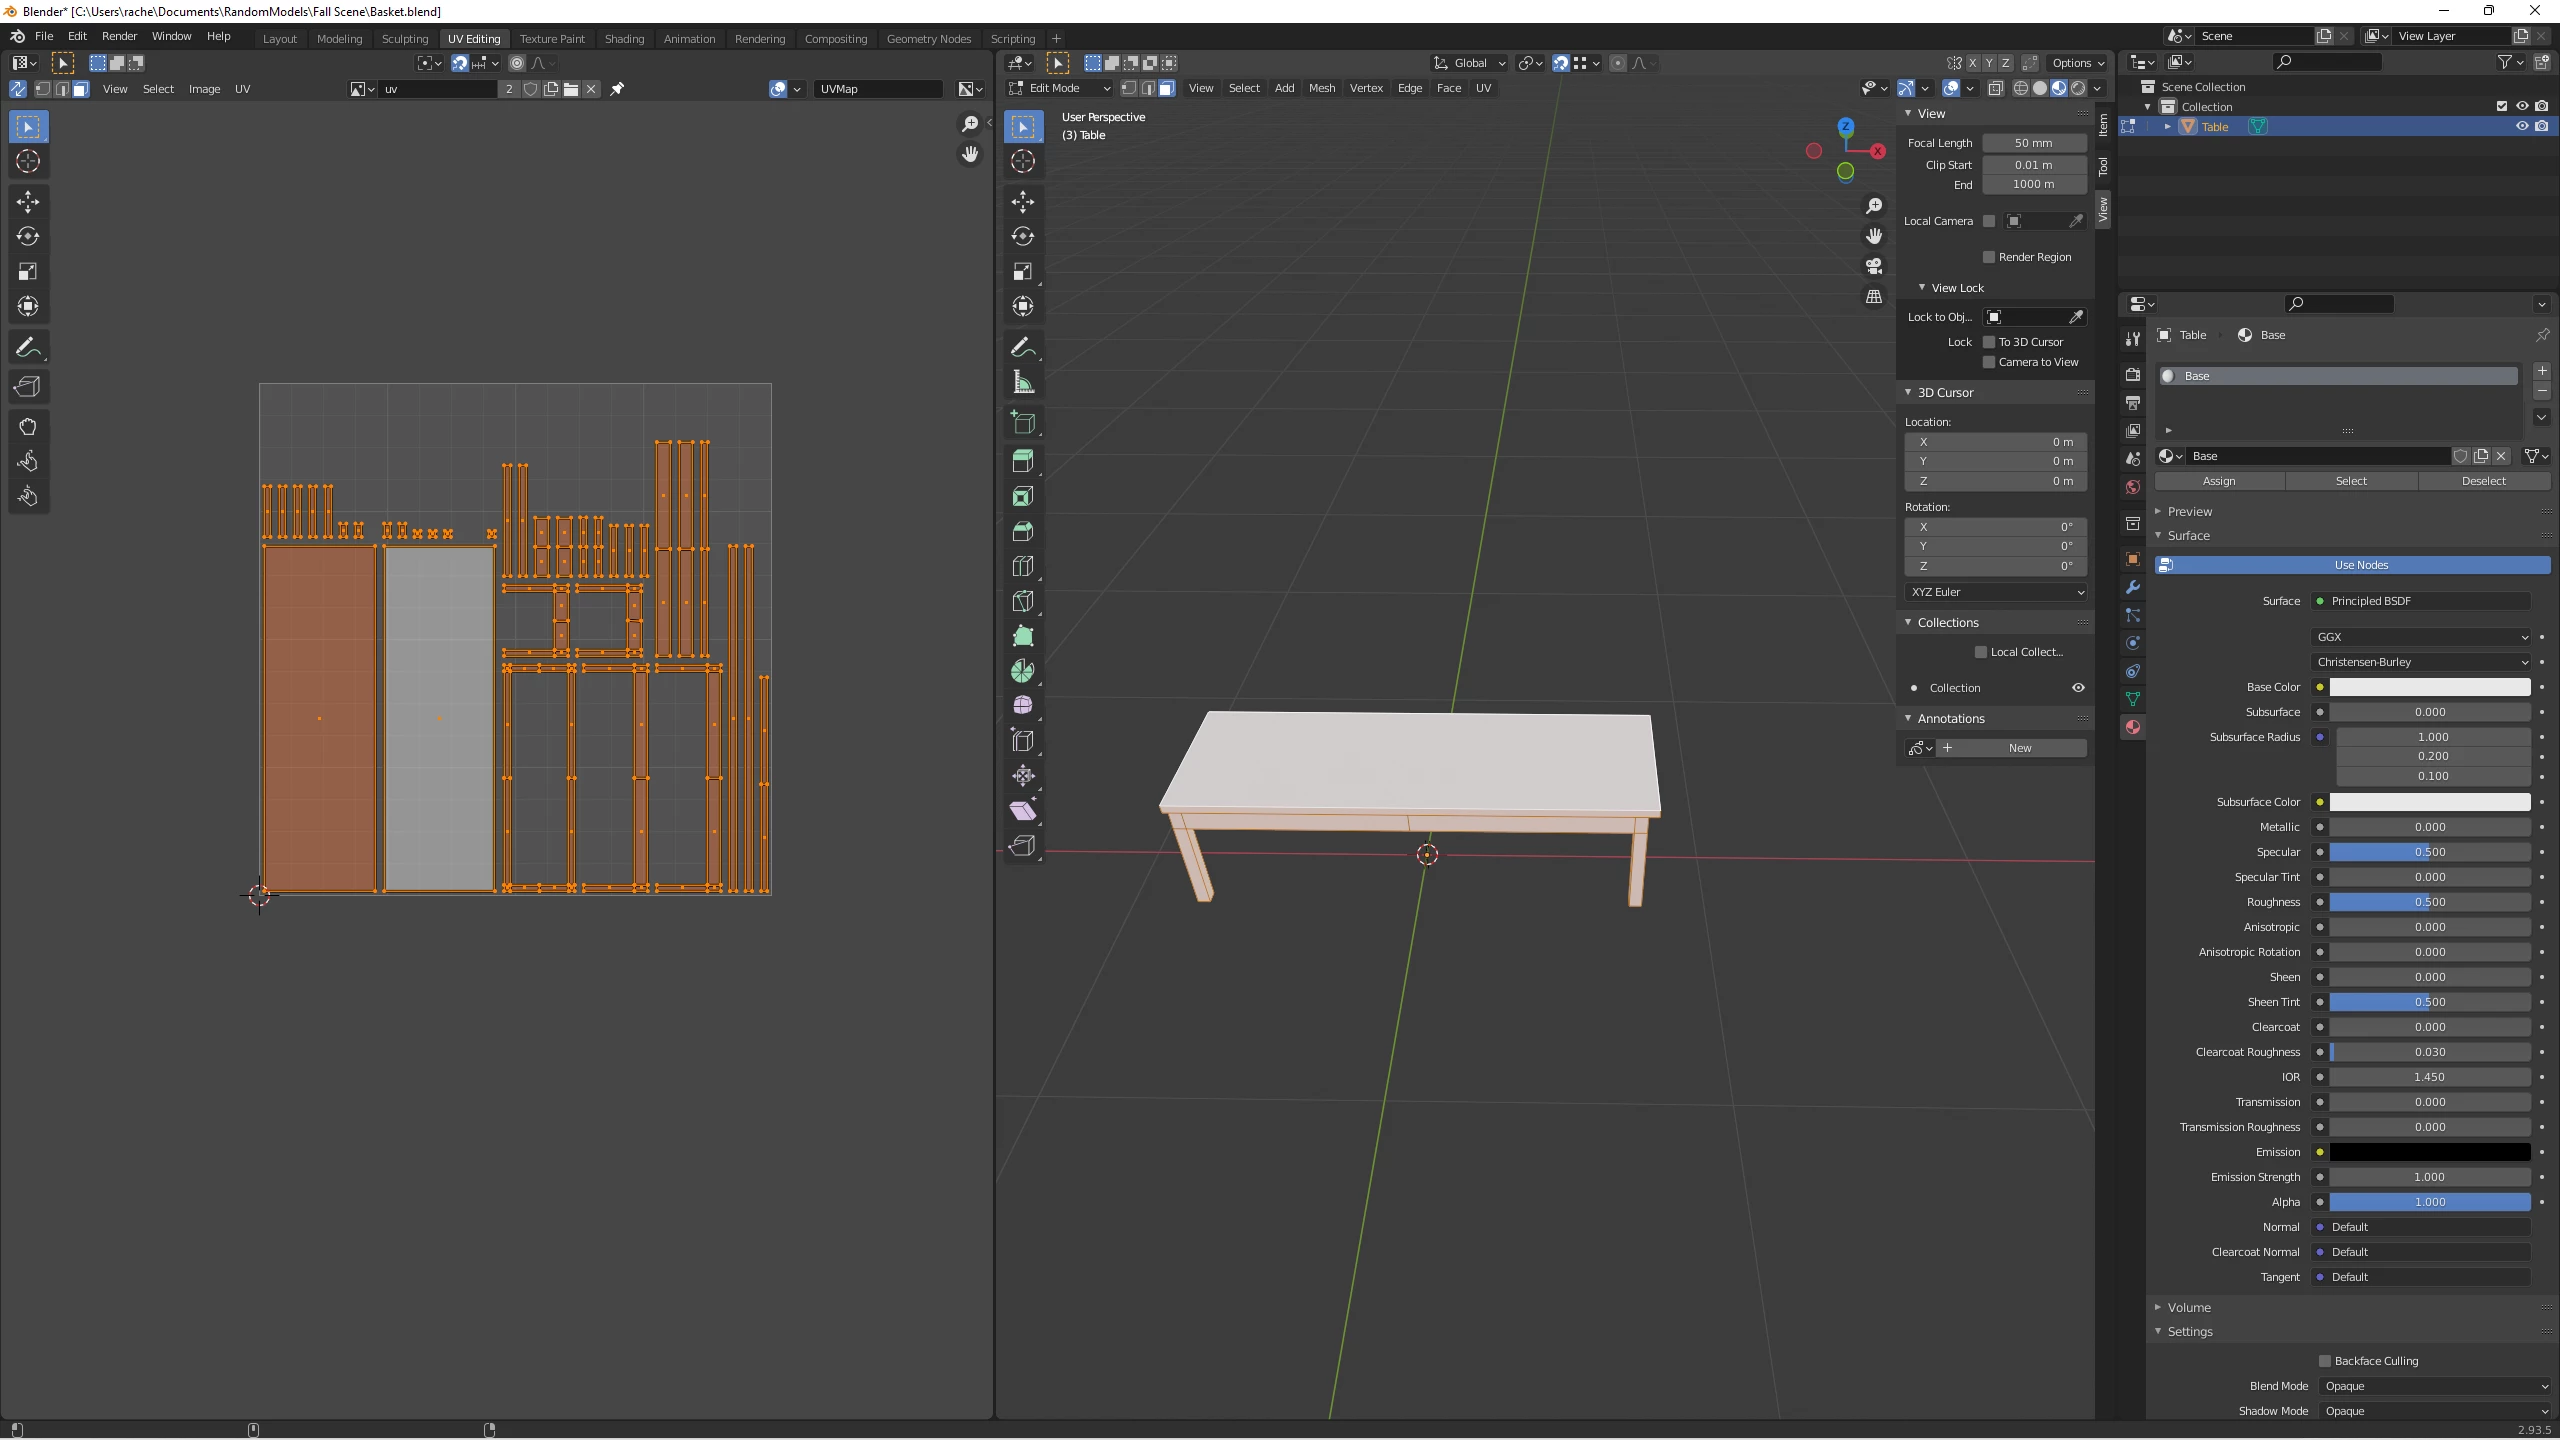Enable the Render Region checkbox
The image size is (2560, 1440).
coord(1989,257)
